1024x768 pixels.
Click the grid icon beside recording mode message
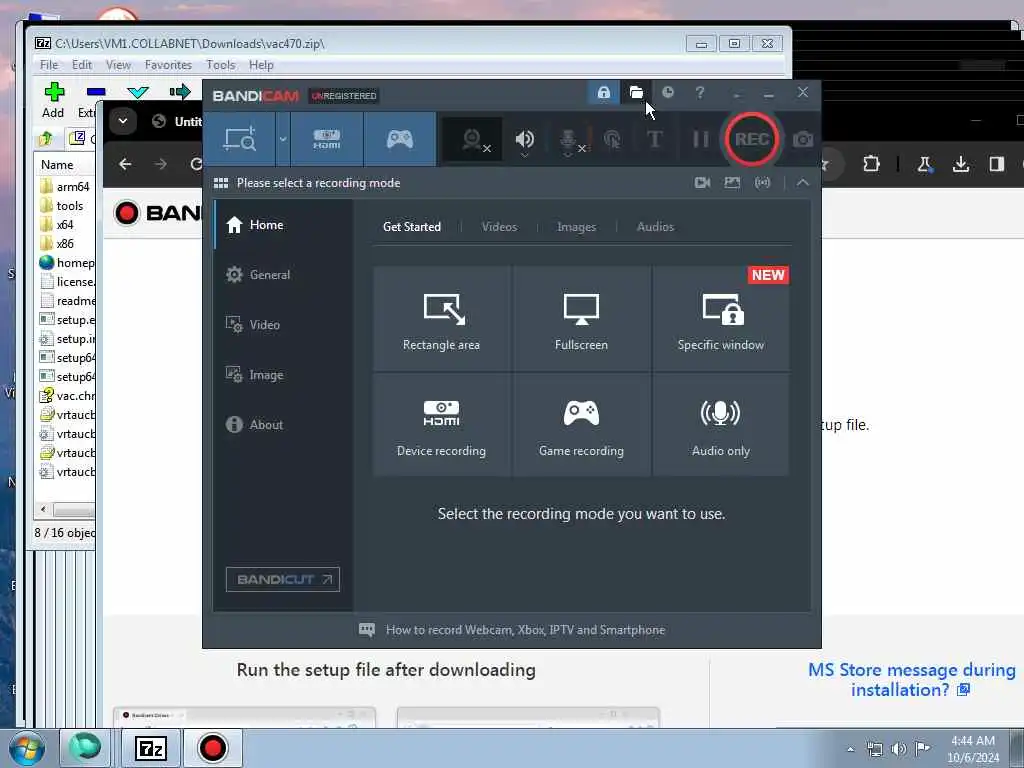(221, 183)
